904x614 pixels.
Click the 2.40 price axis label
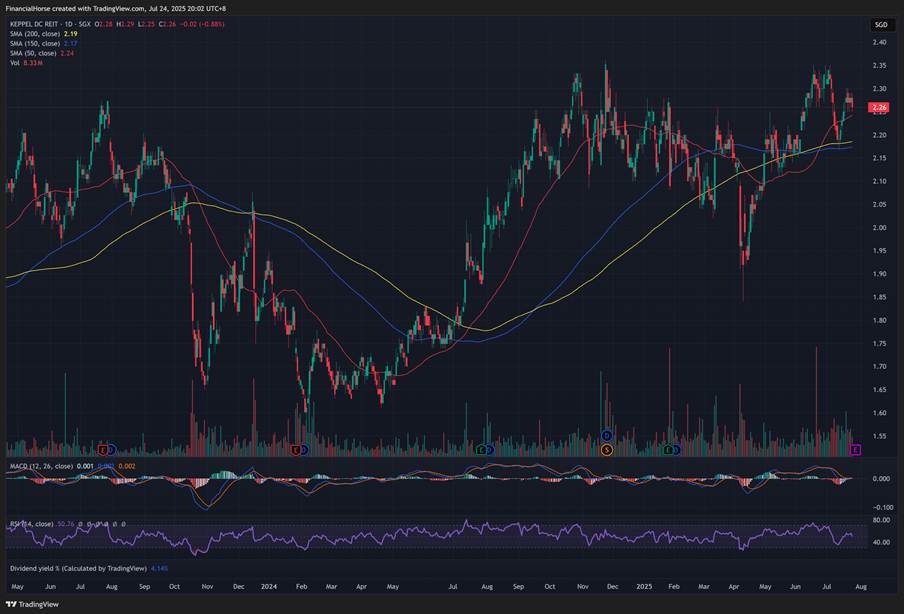pyautogui.click(x=879, y=43)
